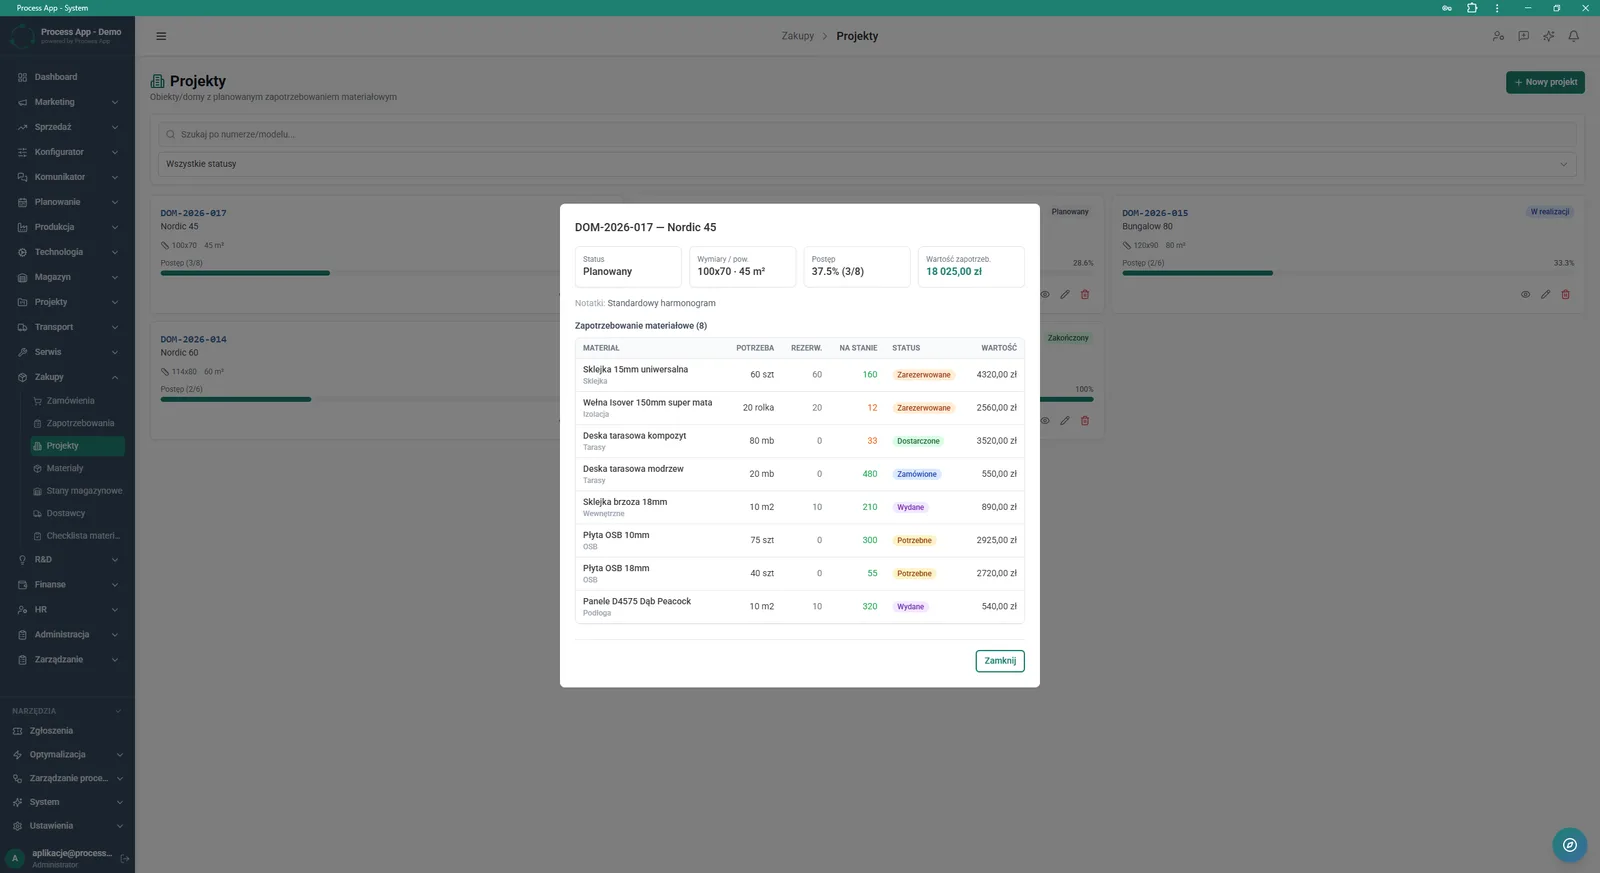Click the Zamówione status badge

917,474
